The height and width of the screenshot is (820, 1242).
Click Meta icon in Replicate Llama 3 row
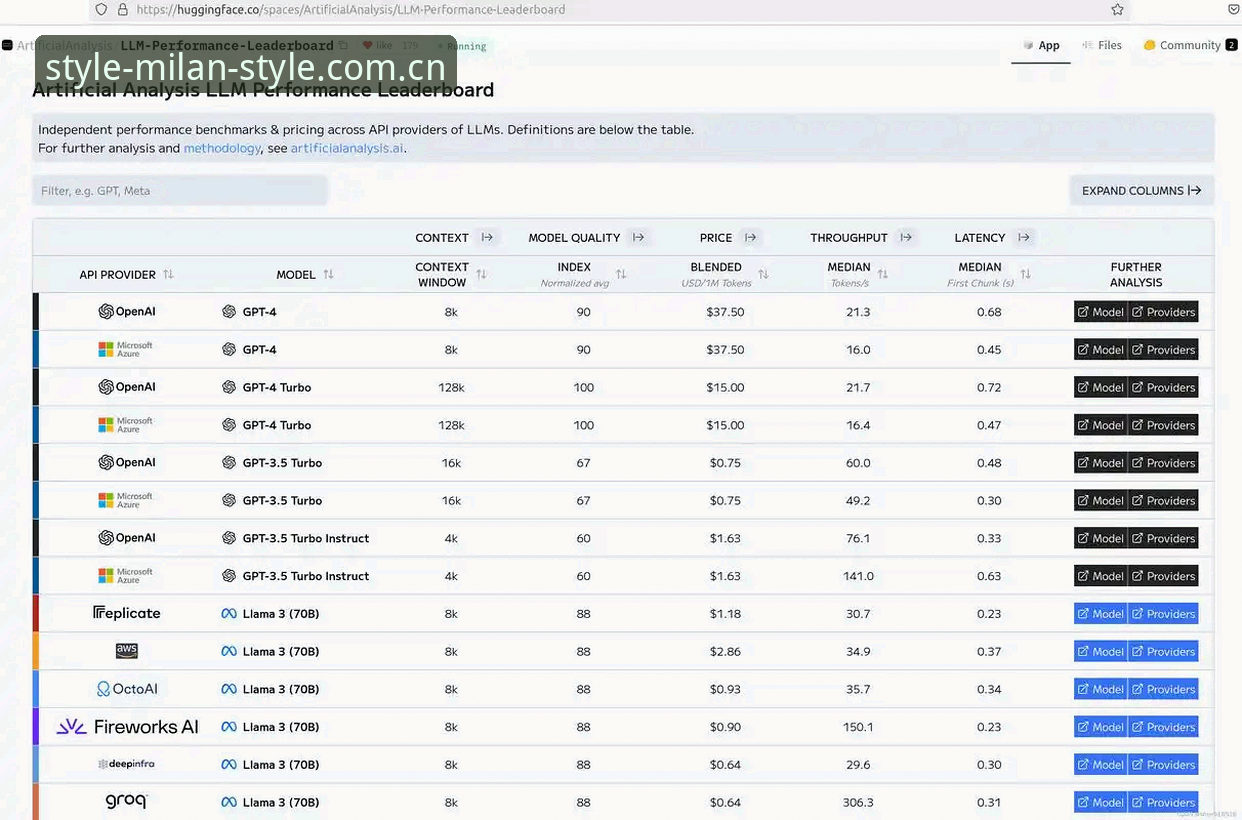pos(229,614)
